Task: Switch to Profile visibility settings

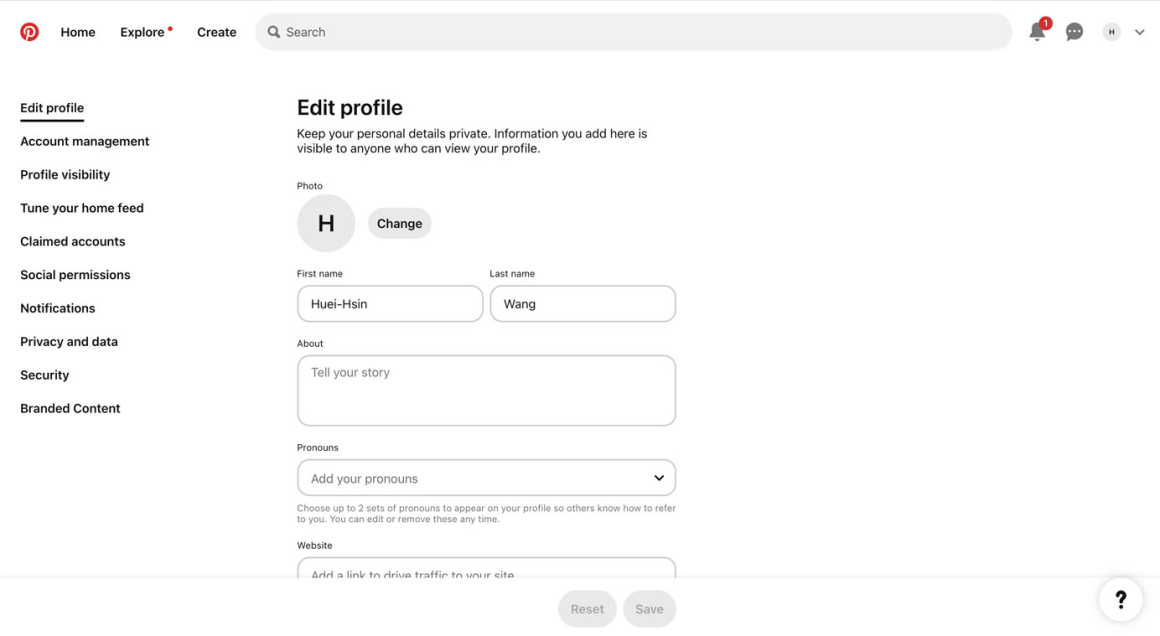Action: click(x=65, y=175)
